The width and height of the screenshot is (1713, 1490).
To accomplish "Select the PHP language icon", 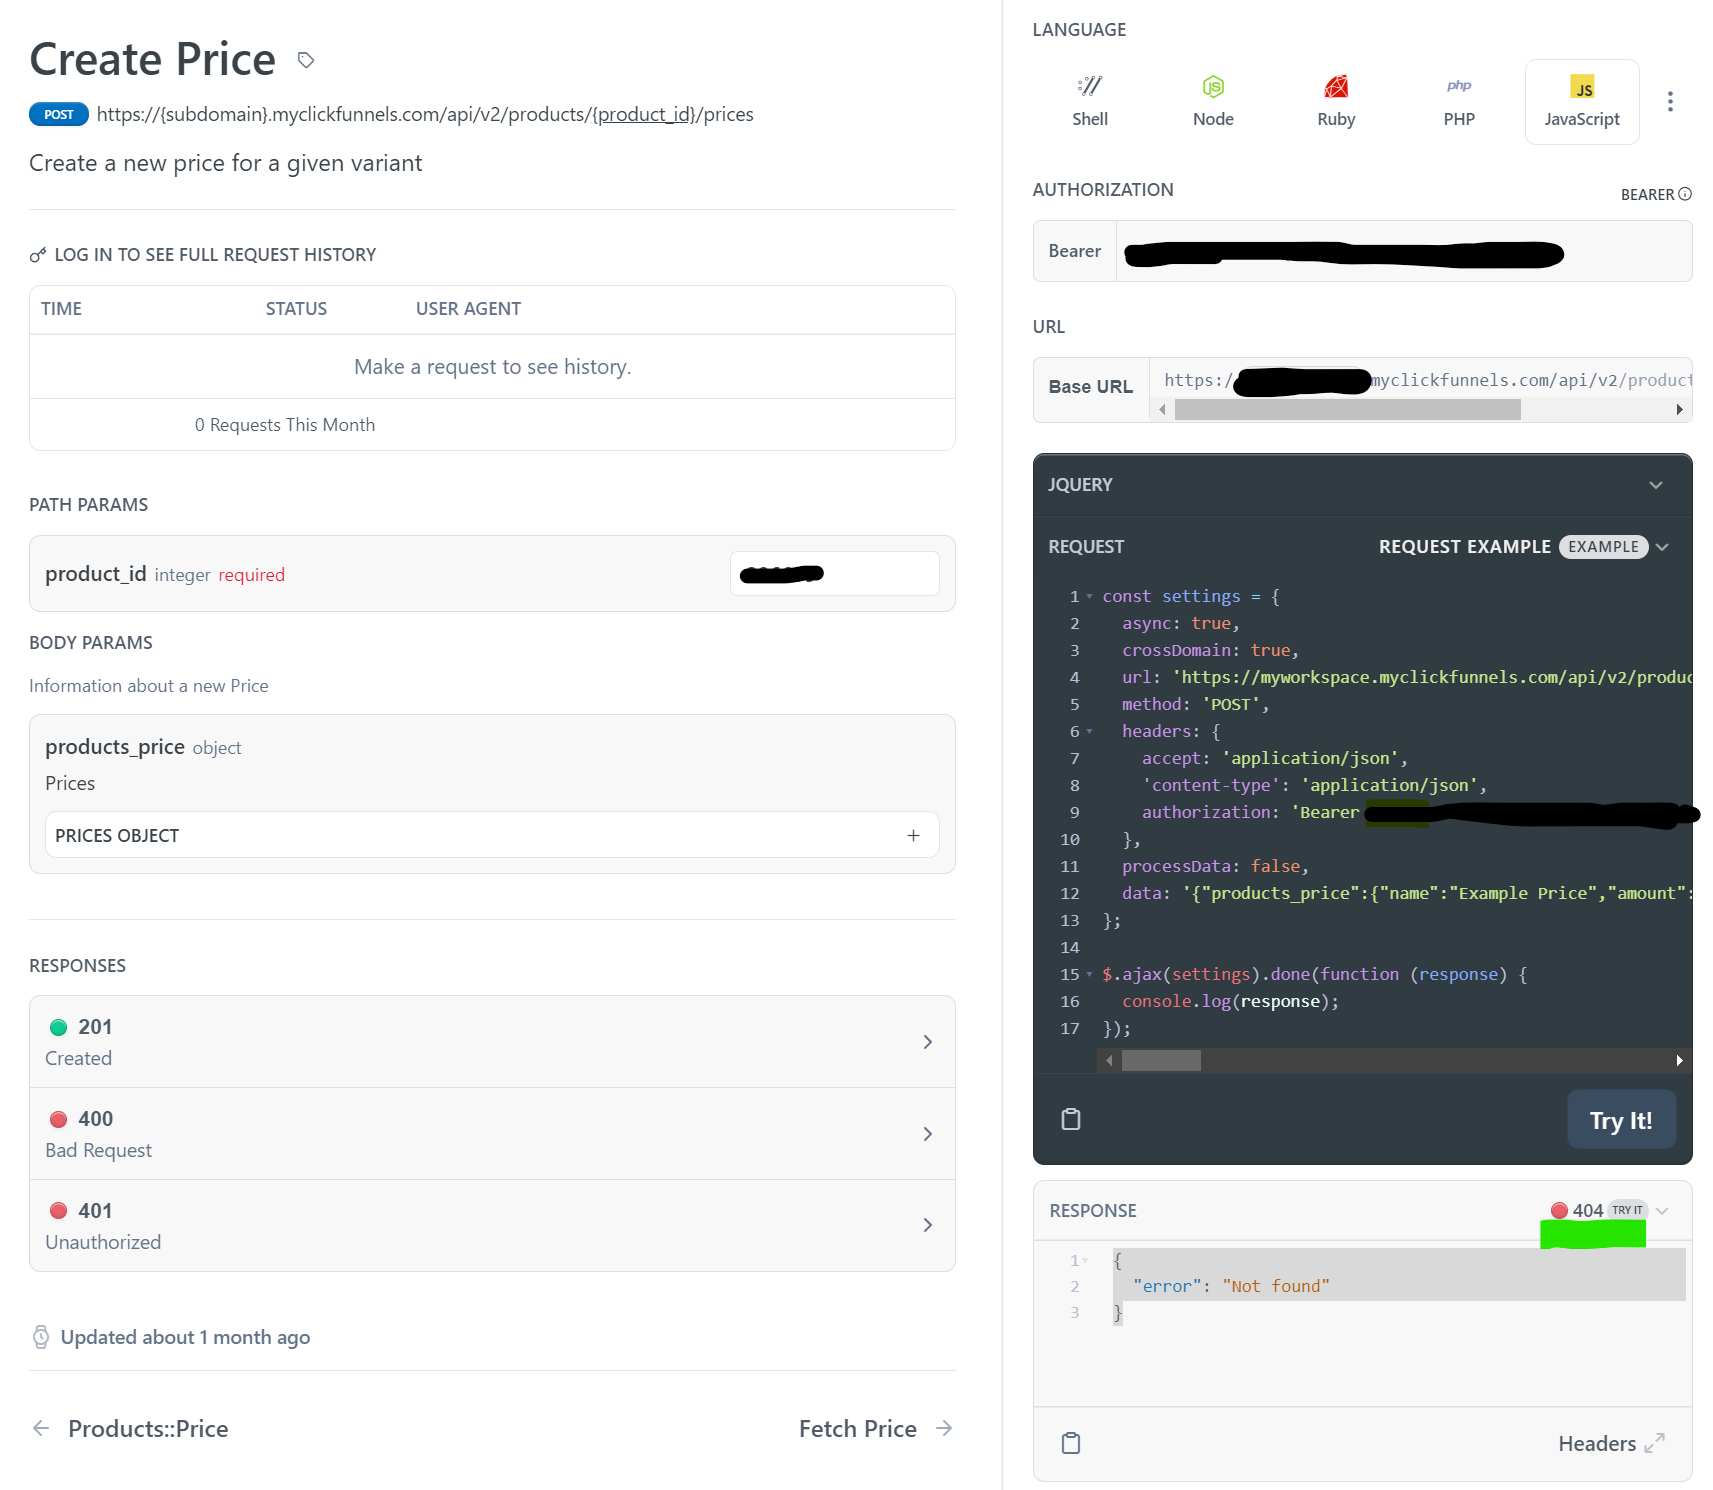I will [x=1459, y=86].
